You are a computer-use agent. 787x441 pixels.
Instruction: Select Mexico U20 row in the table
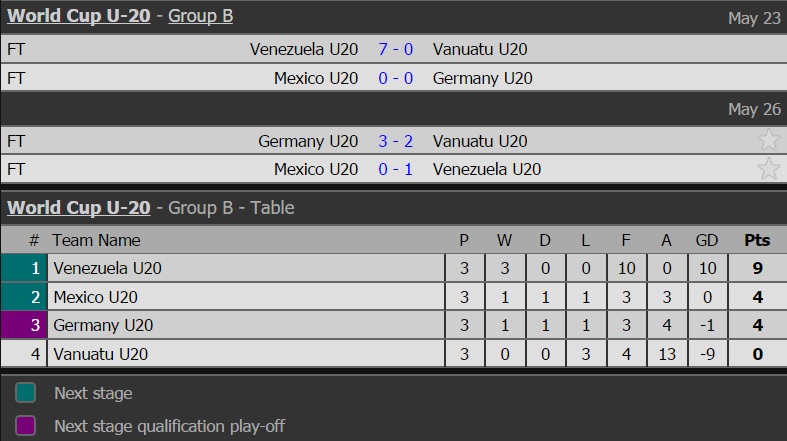(95, 296)
